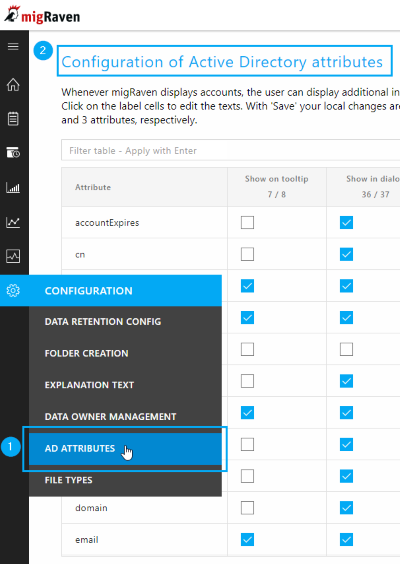The width and height of the screenshot is (400, 564).
Task: Open the hamburger menu icon
Action: pyautogui.click(x=13, y=46)
